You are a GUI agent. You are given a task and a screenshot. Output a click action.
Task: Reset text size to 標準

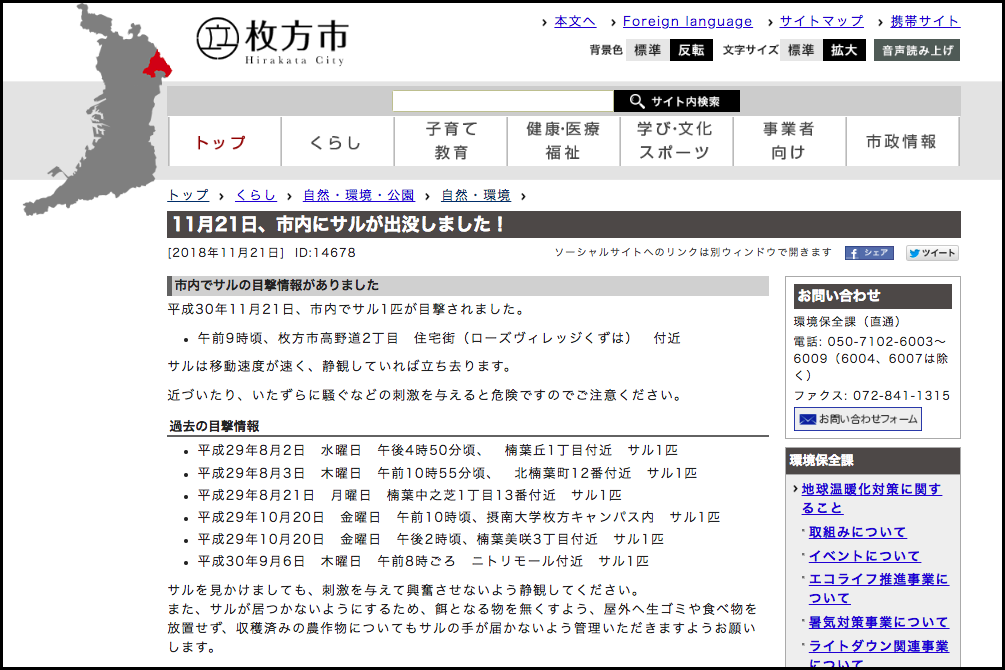(801, 50)
